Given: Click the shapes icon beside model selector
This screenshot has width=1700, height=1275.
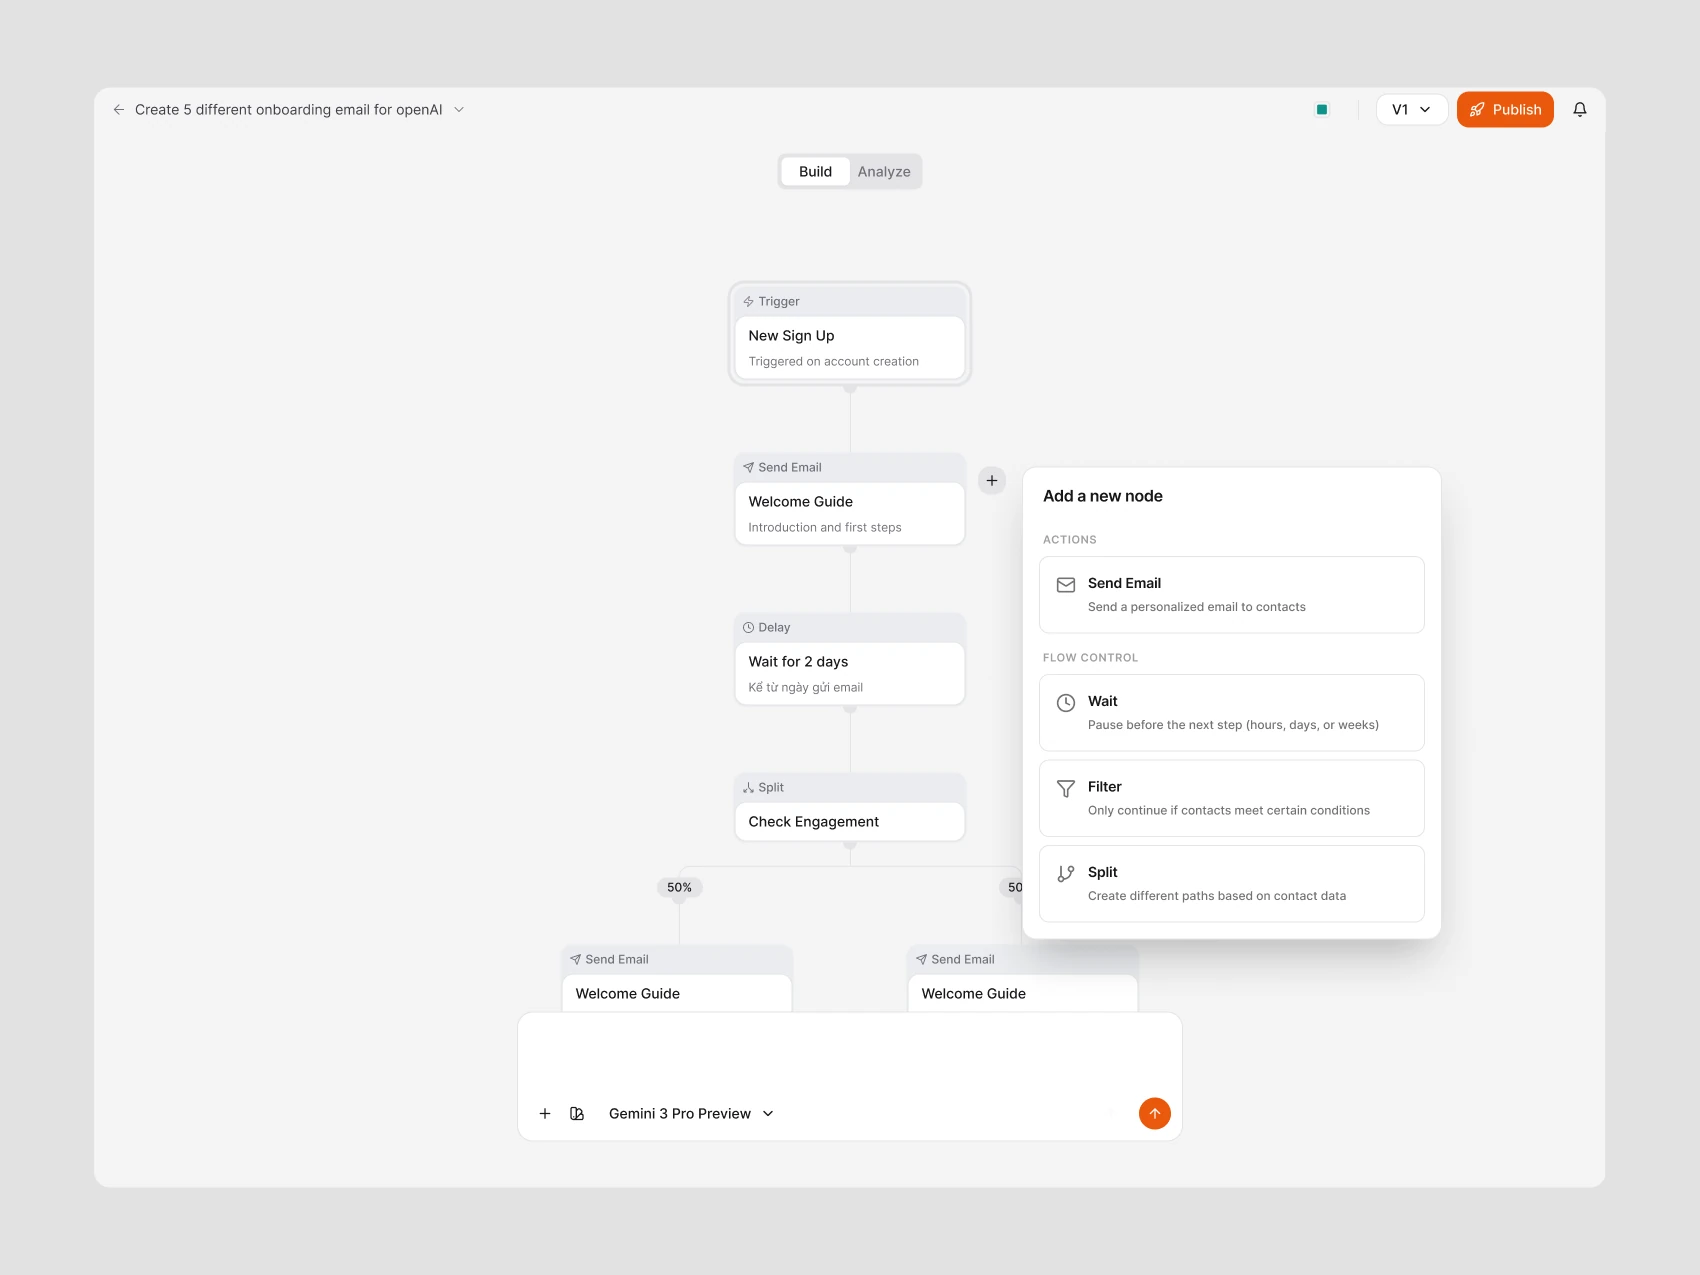Looking at the screenshot, I should (577, 1114).
